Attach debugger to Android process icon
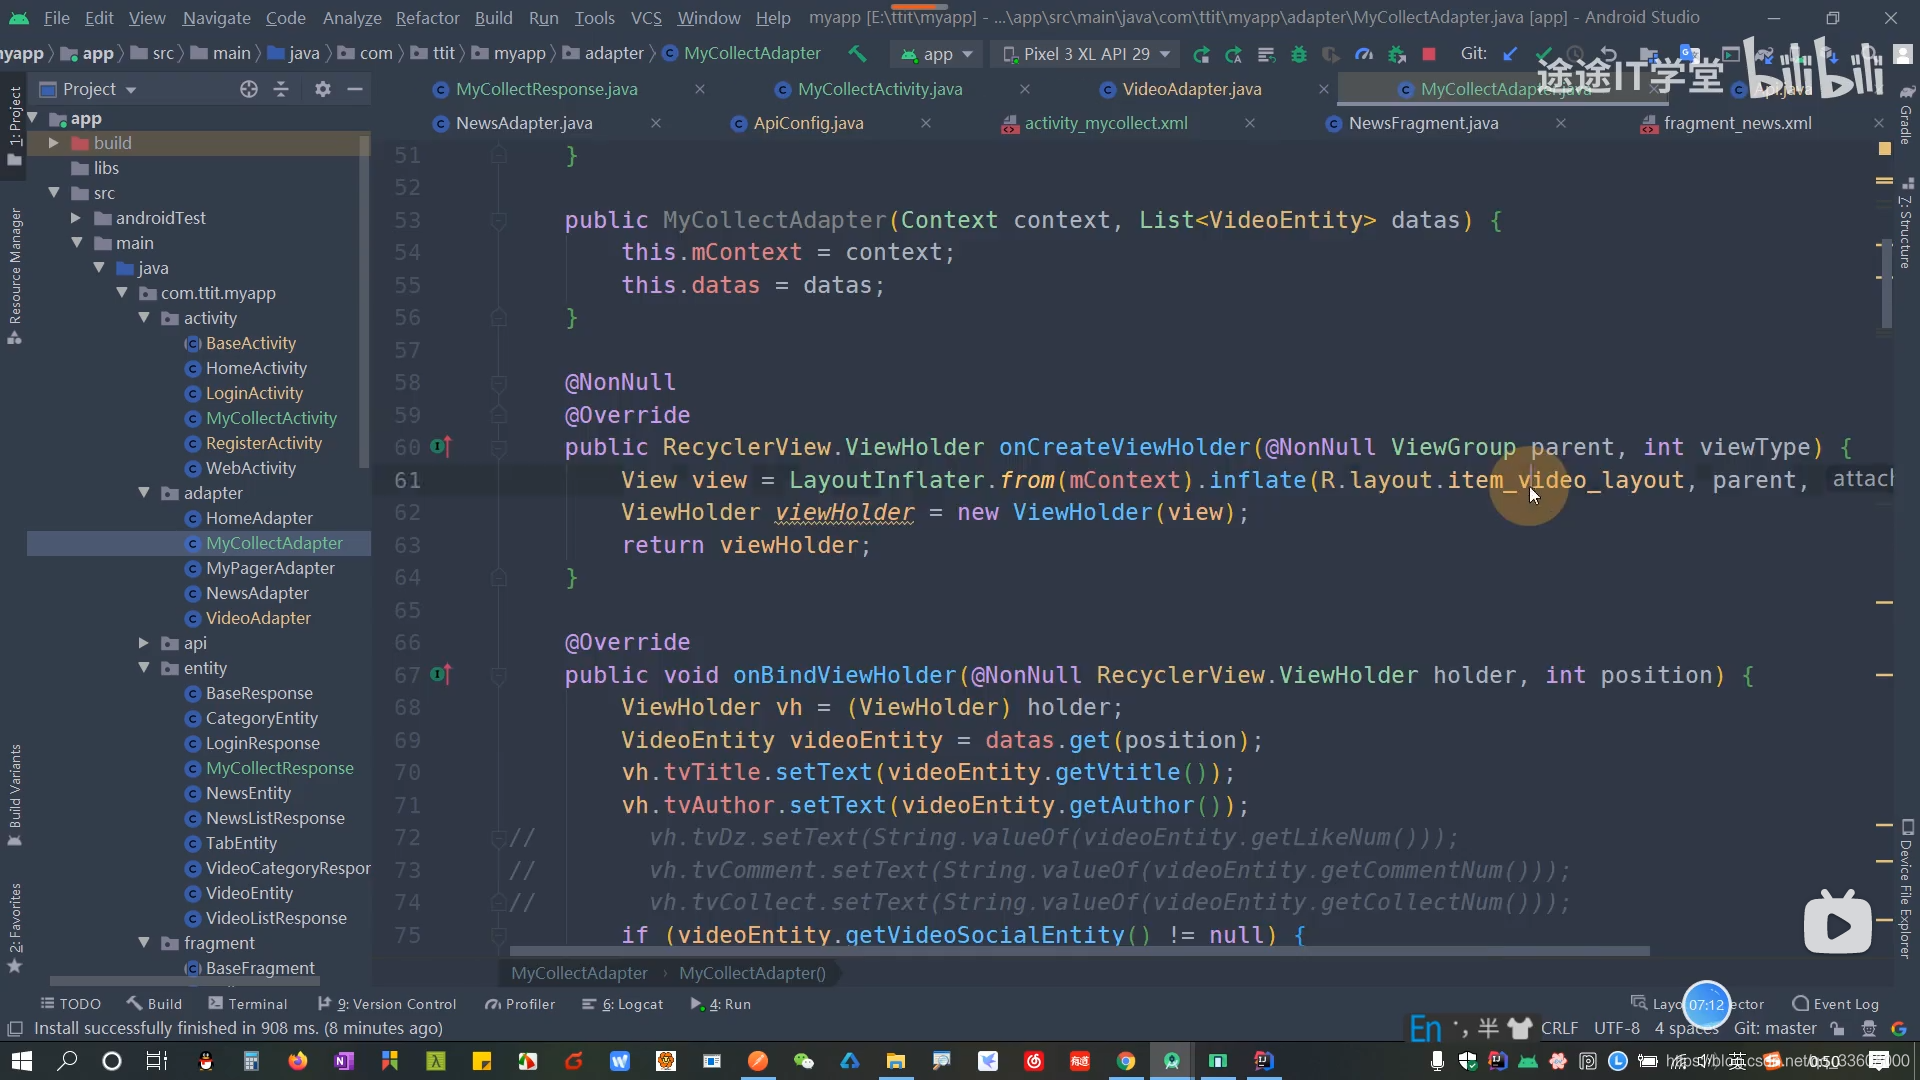 click(x=1396, y=54)
